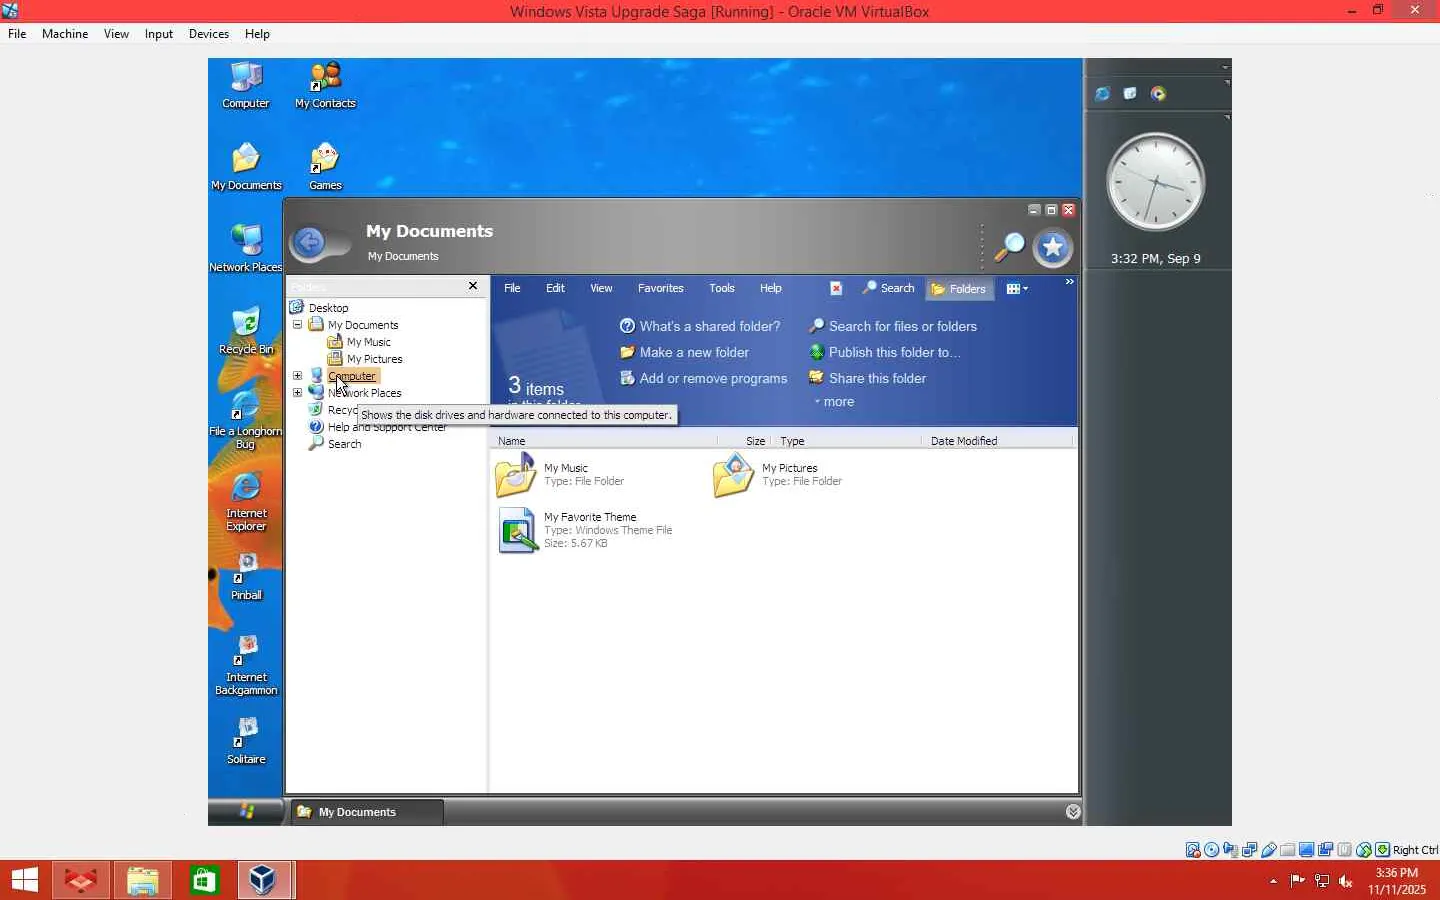Click the guest Start button
This screenshot has height=900, width=1440.
[246, 811]
